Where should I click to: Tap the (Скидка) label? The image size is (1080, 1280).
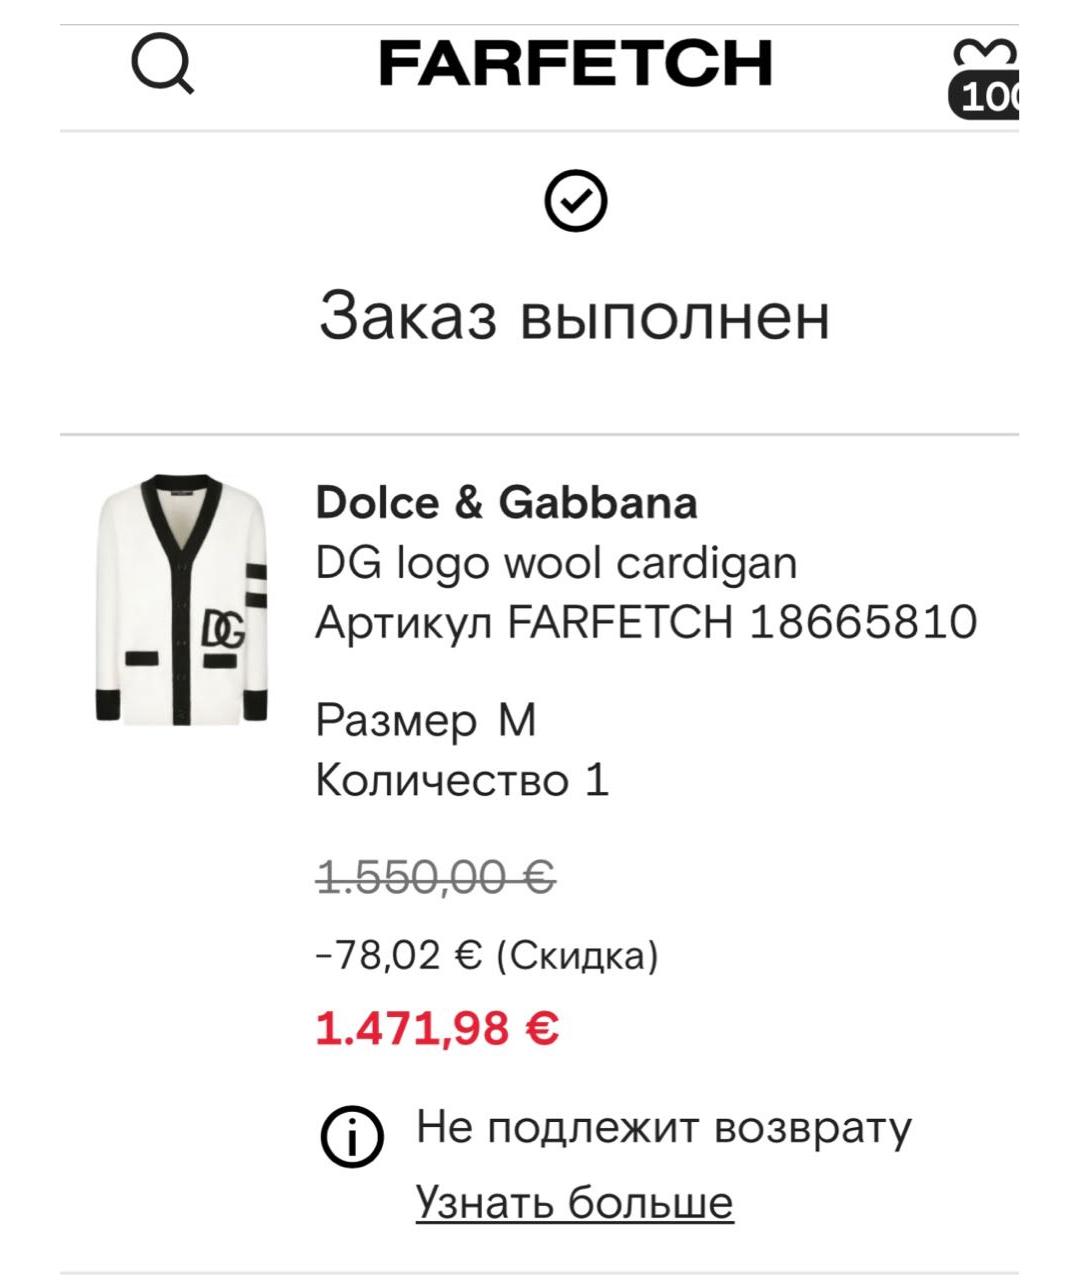pos(577,956)
